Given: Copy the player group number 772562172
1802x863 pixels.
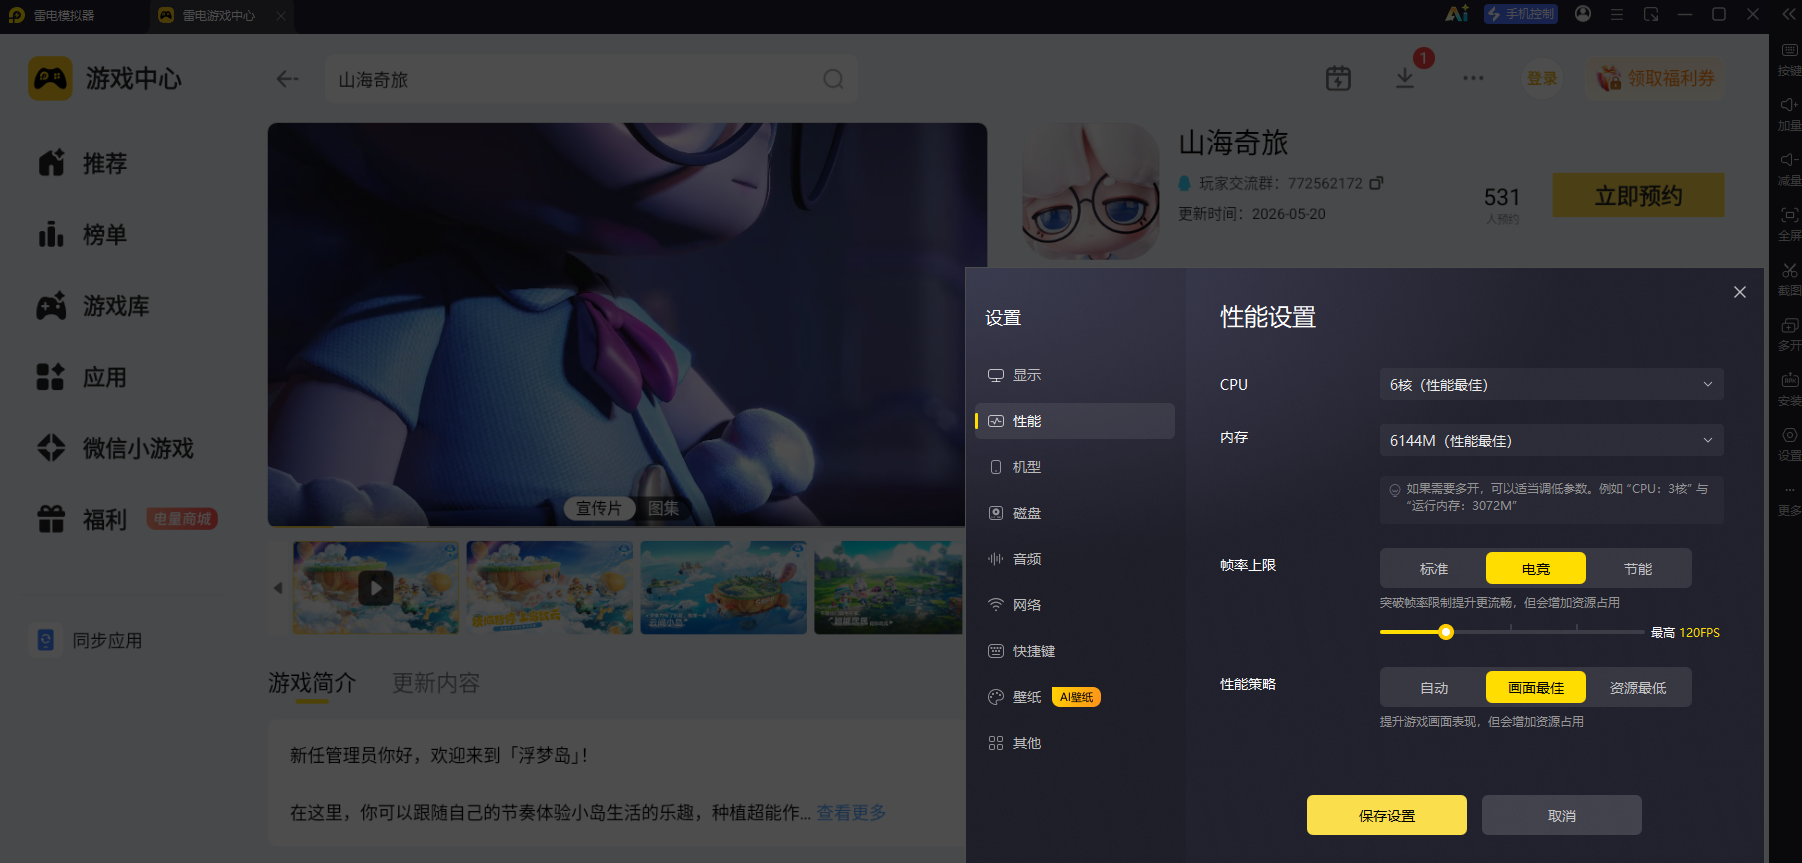Looking at the screenshot, I should point(1377,183).
